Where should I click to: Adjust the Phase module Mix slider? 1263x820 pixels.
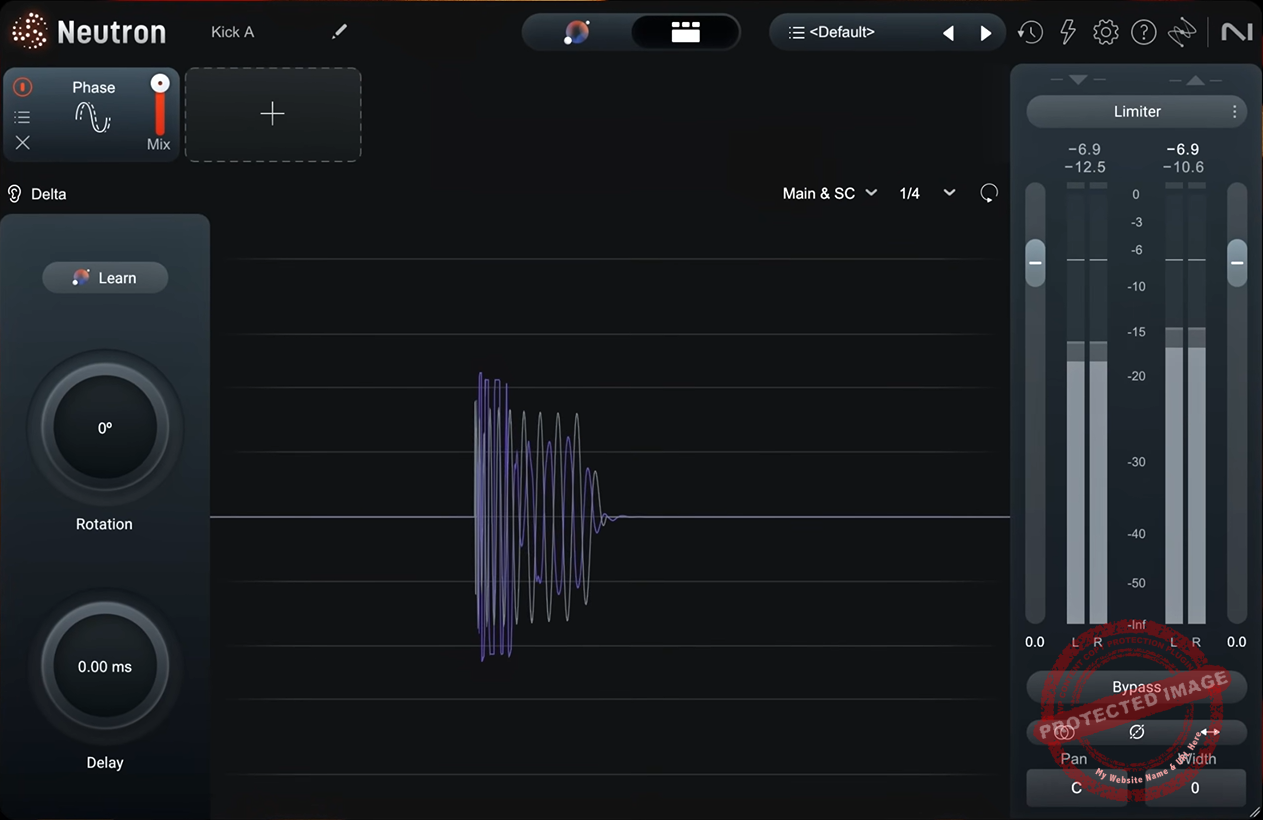[159, 104]
